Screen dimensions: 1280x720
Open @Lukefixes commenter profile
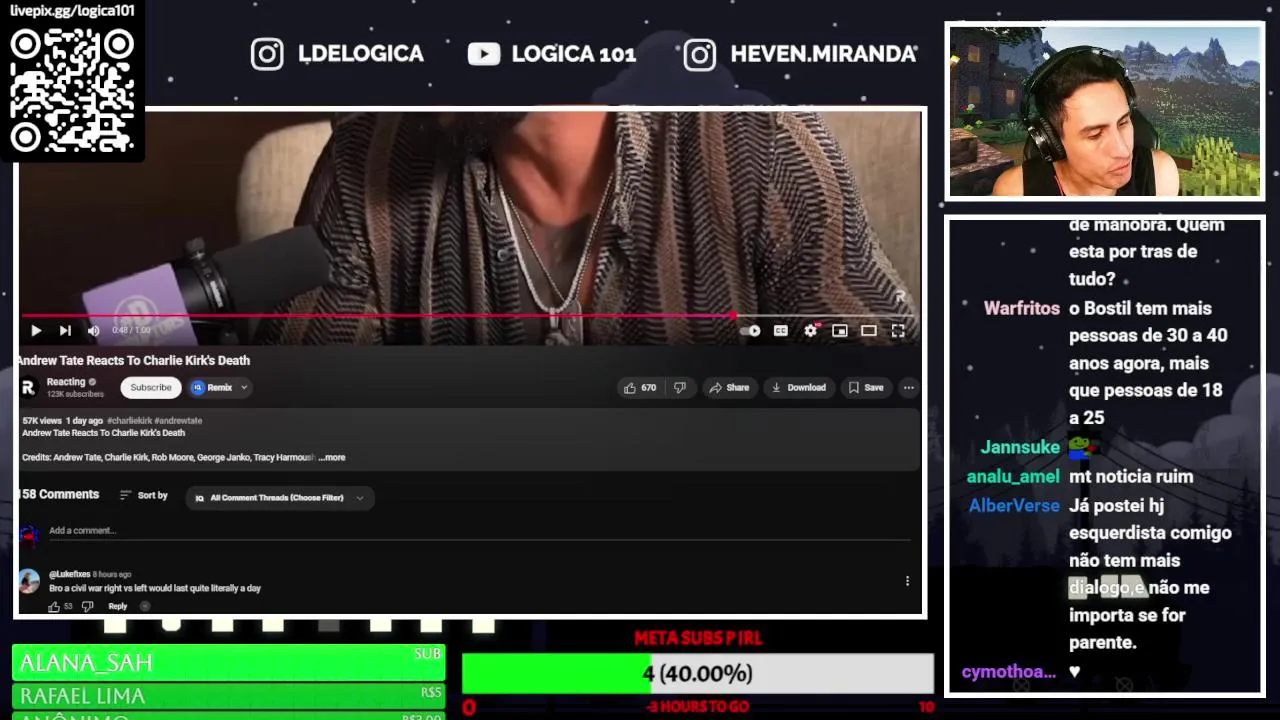69,575
